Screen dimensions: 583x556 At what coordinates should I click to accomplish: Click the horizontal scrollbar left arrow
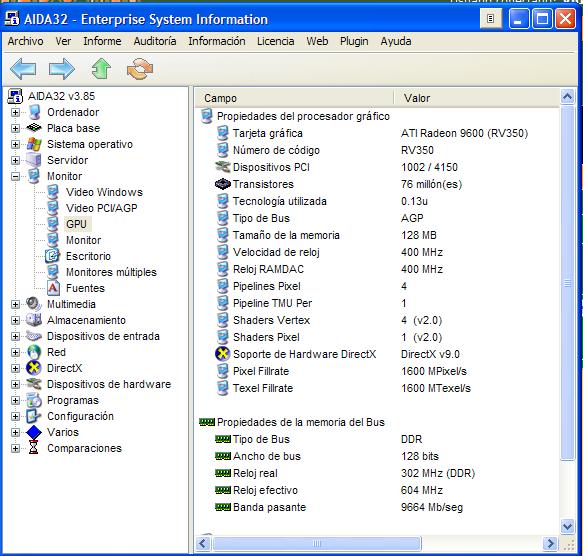click(x=203, y=543)
